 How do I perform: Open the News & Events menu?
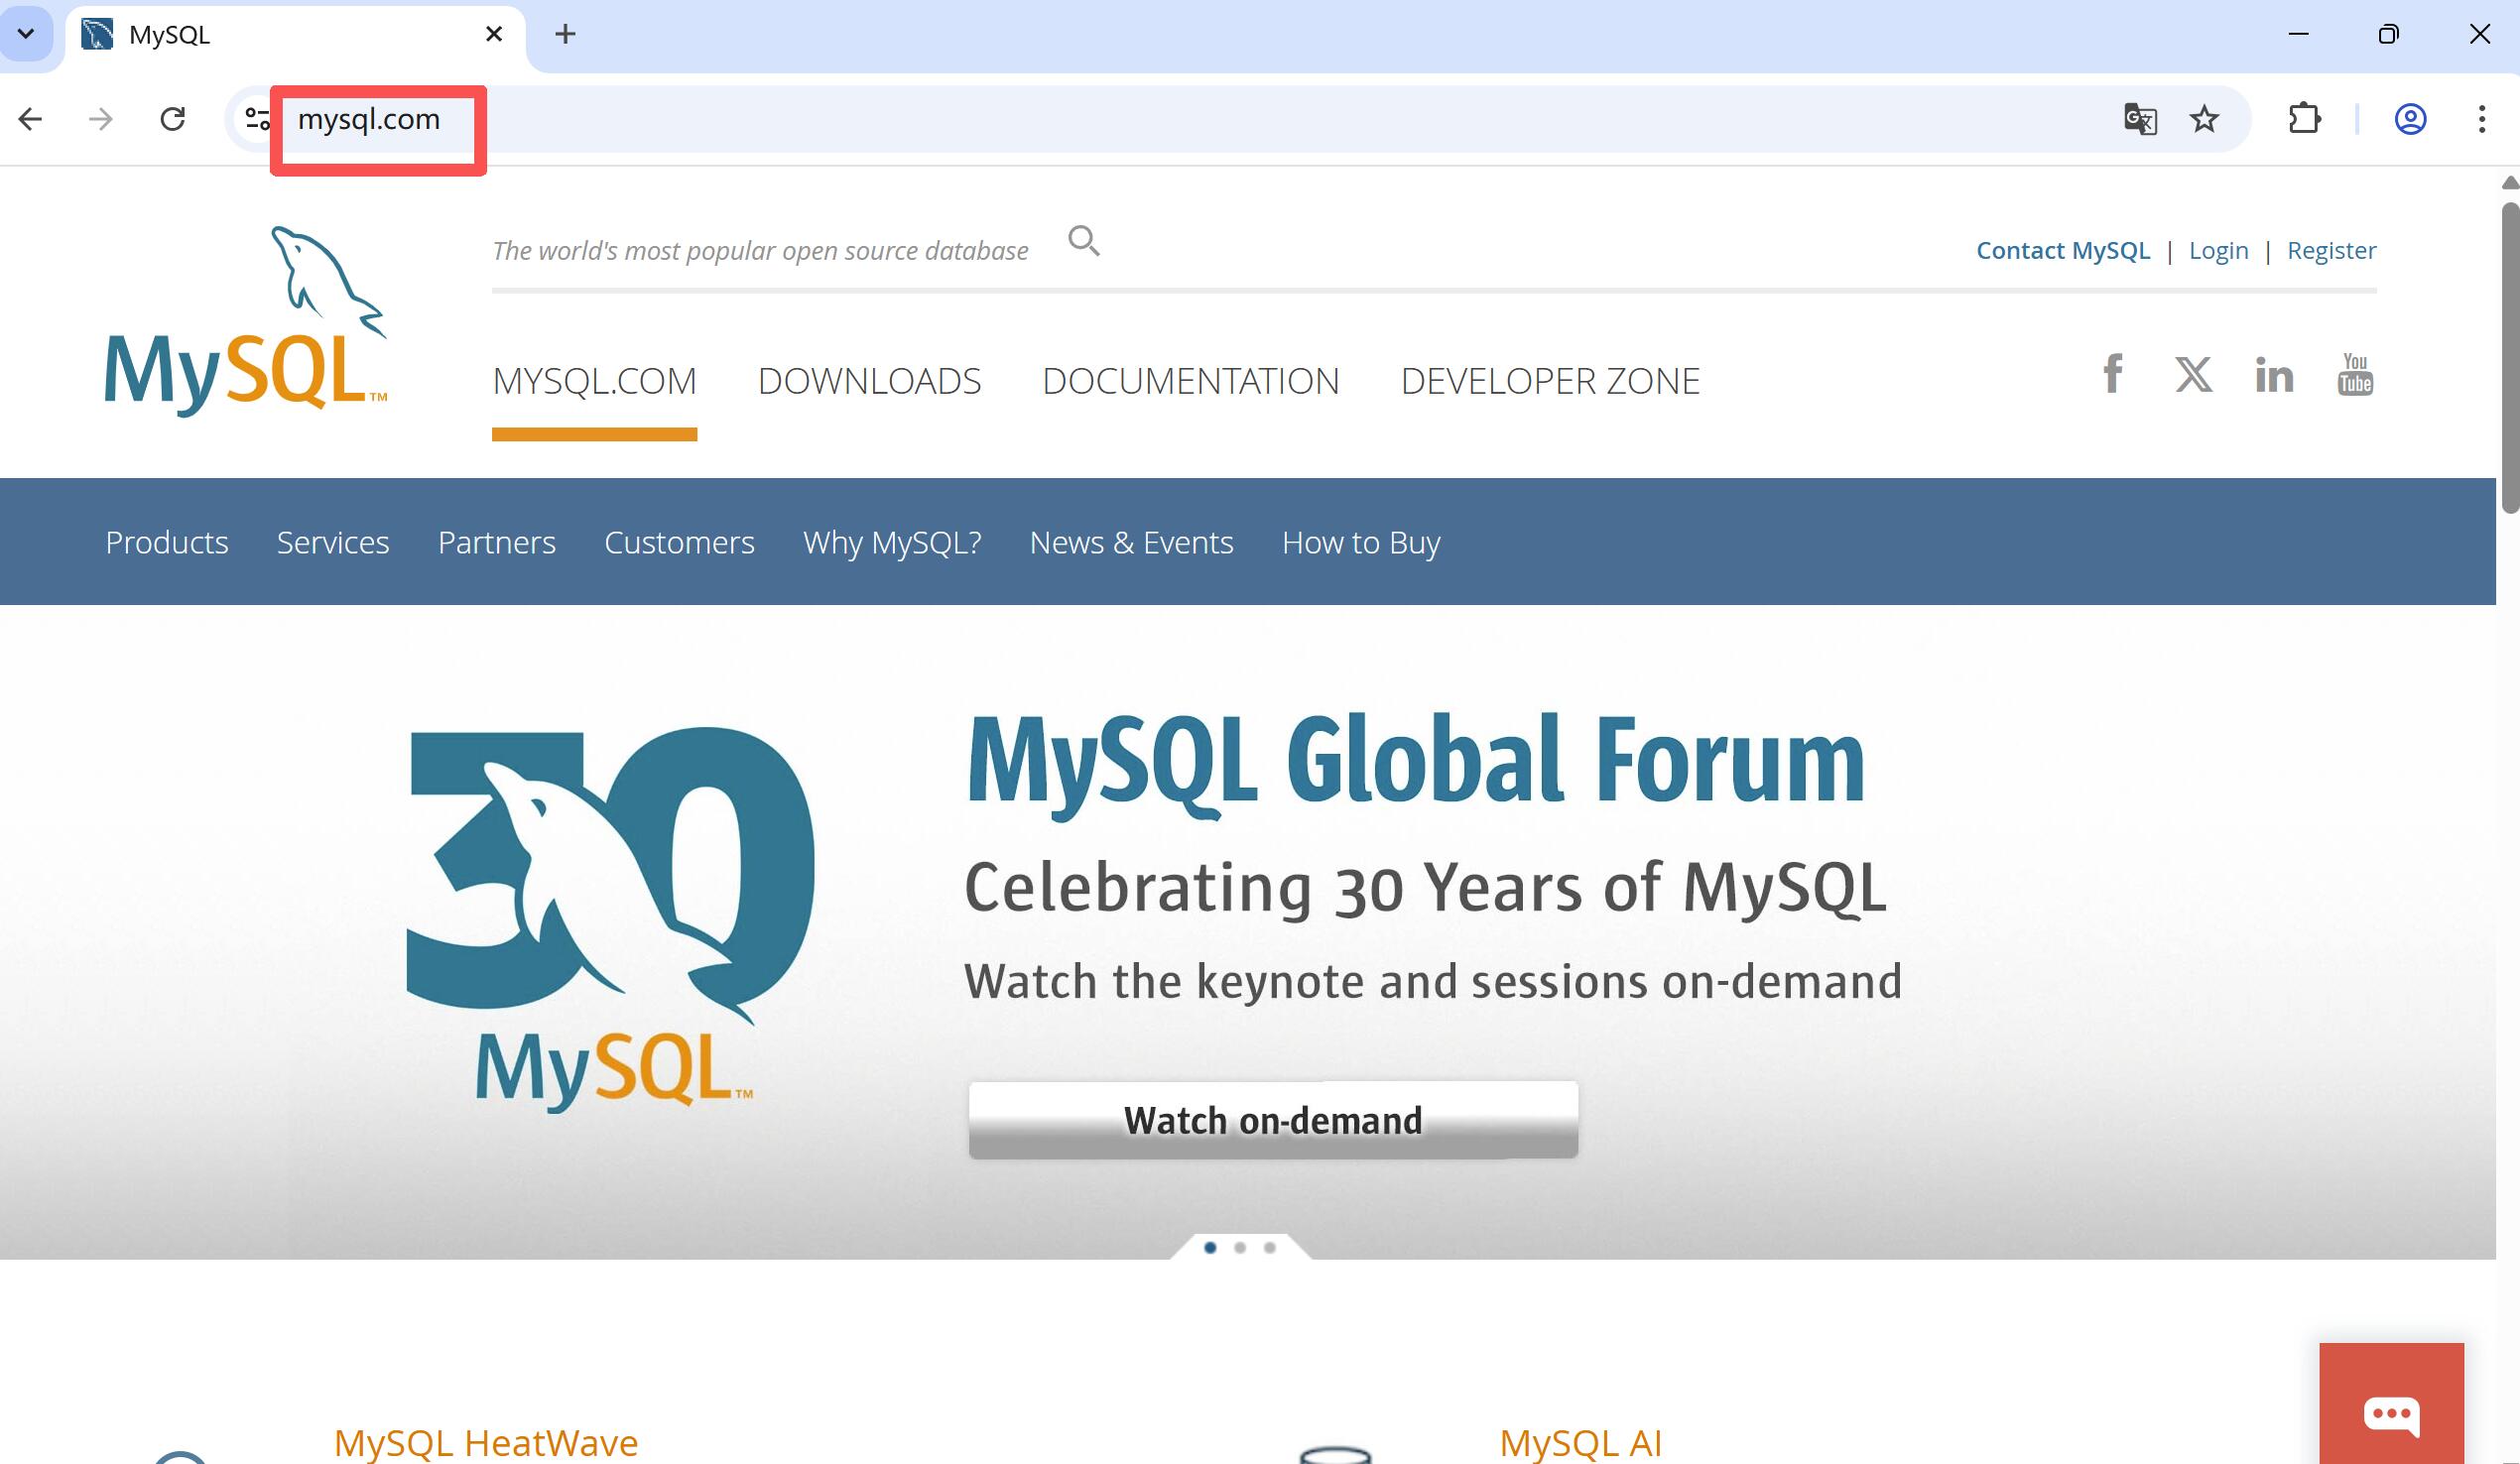click(x=1132, y=542)
